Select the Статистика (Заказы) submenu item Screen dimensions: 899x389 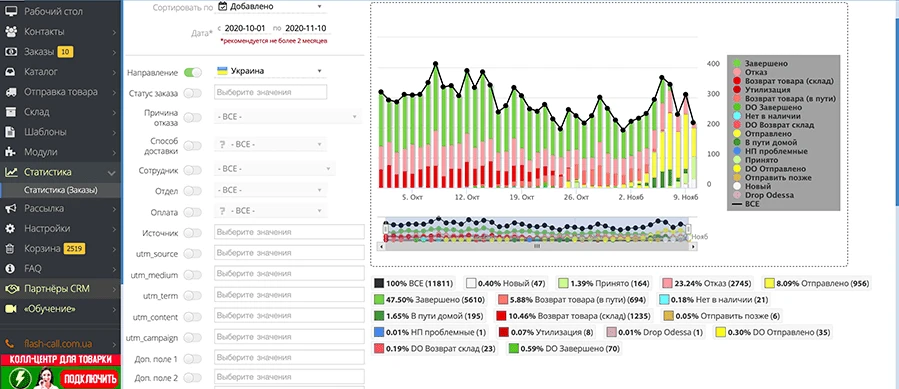tap(61, 190)
